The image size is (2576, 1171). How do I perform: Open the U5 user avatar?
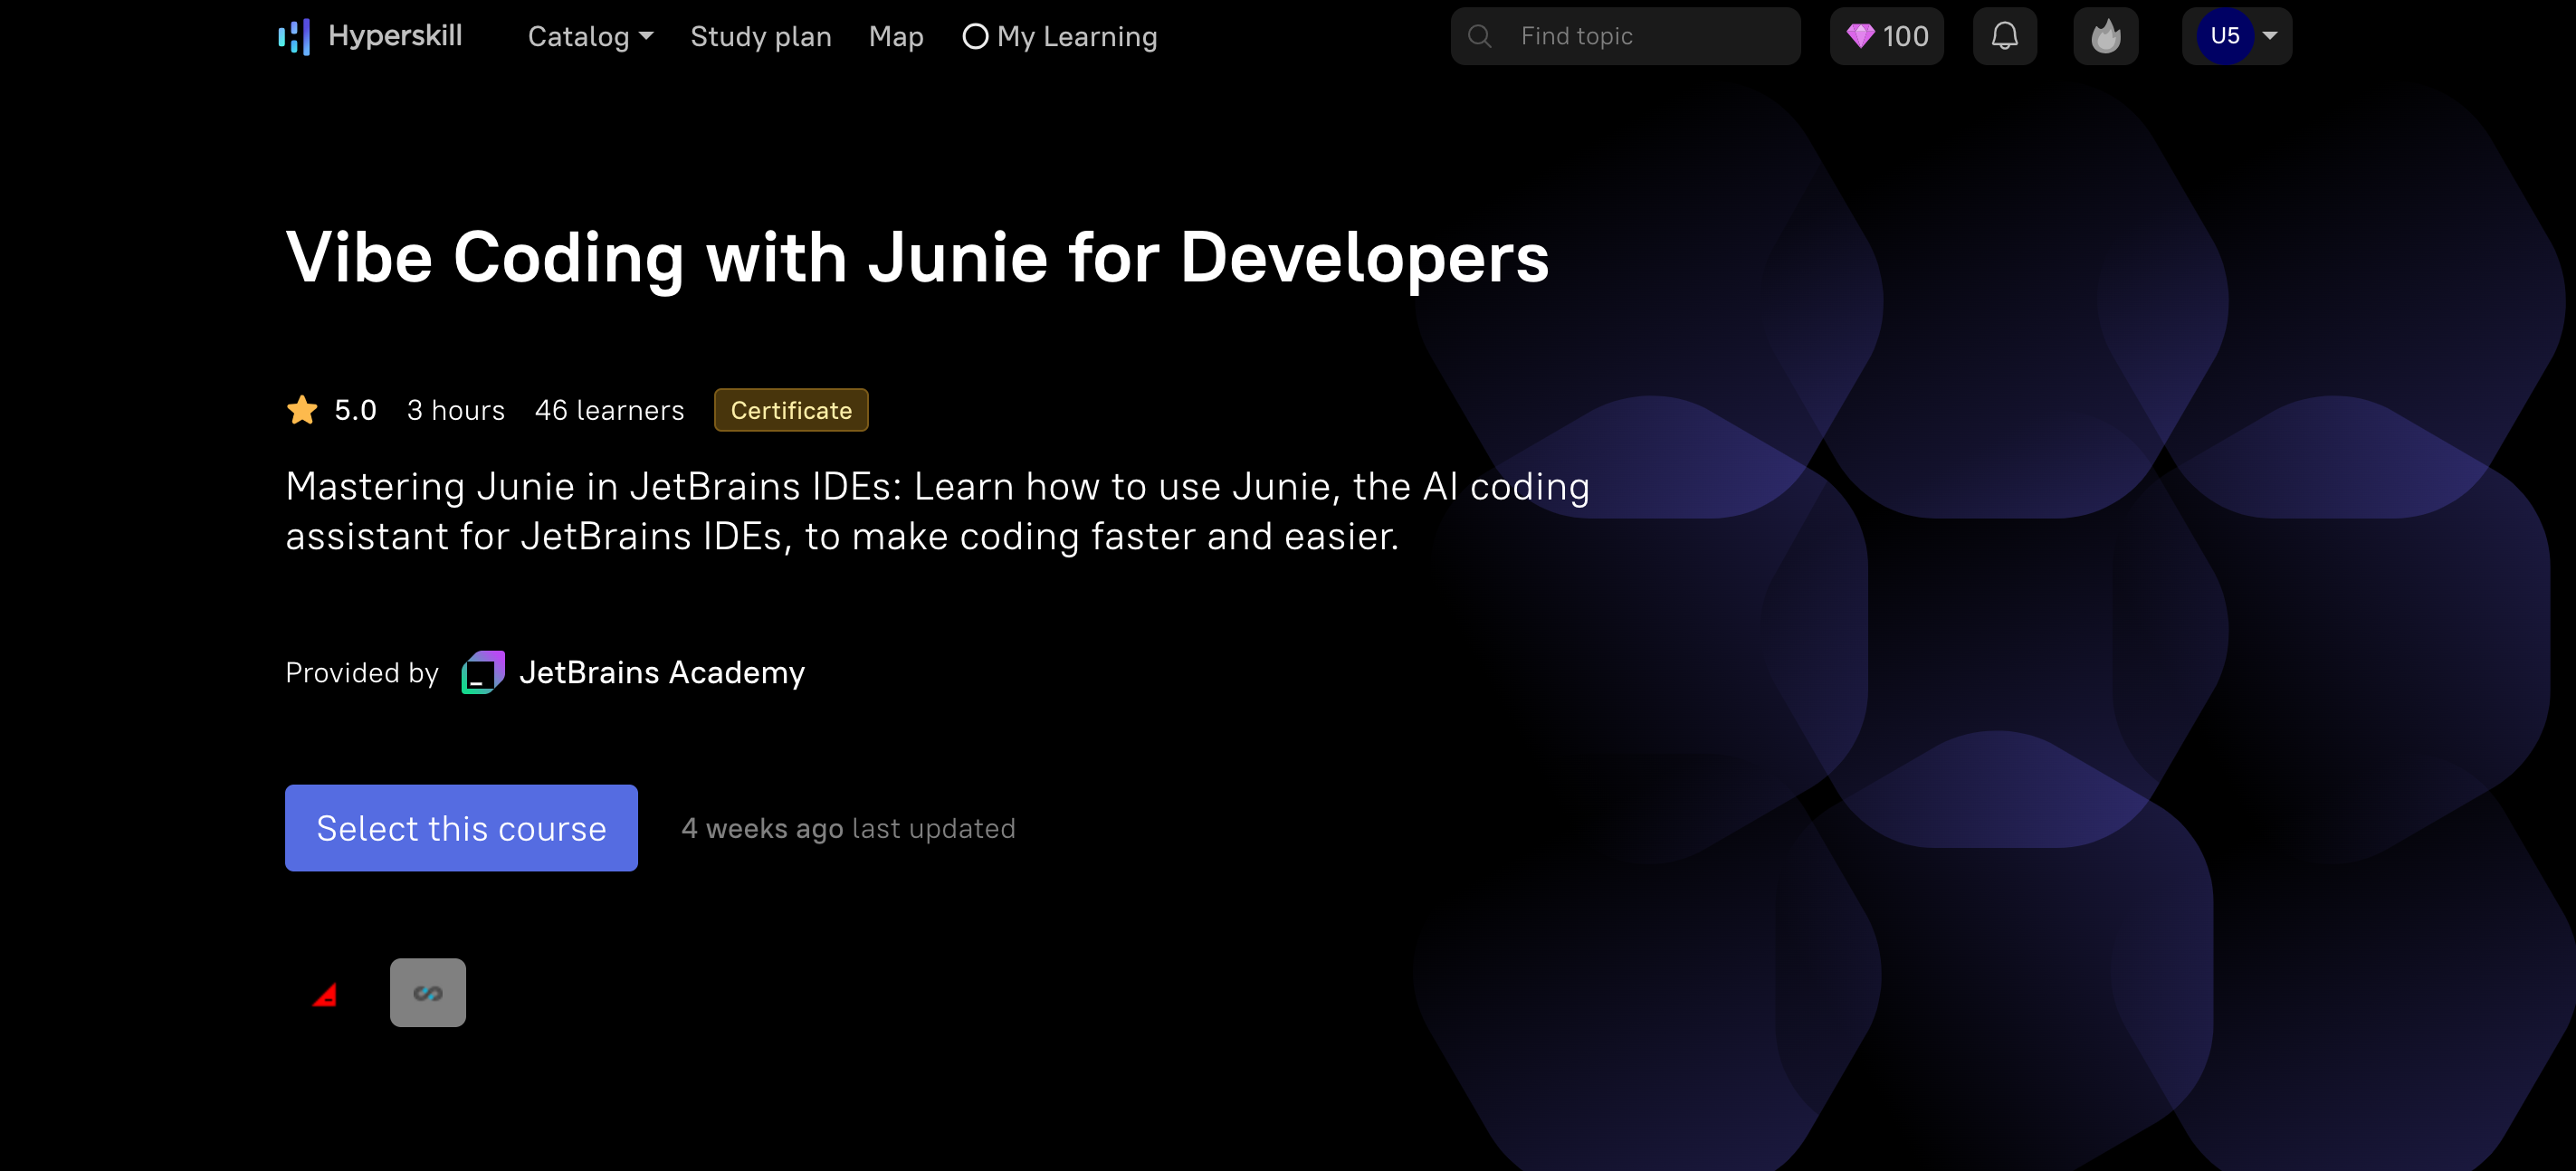tap(2224, 37)
